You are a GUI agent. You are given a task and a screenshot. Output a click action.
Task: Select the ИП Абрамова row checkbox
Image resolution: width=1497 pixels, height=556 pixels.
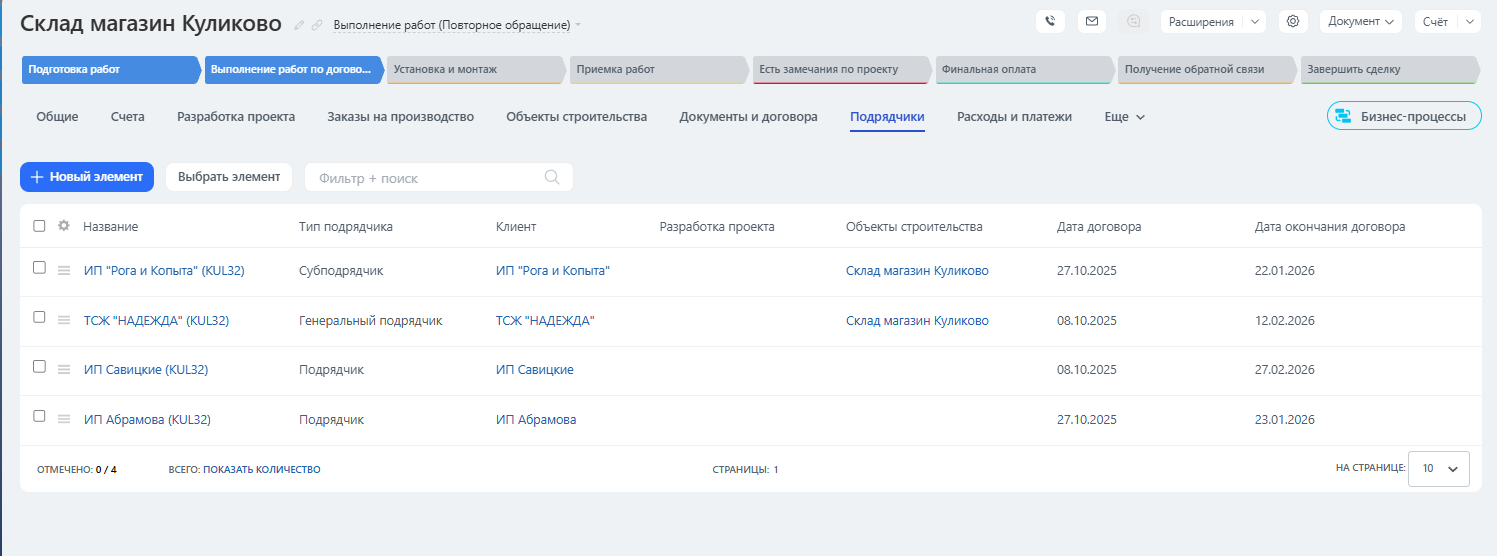point(39,416)
